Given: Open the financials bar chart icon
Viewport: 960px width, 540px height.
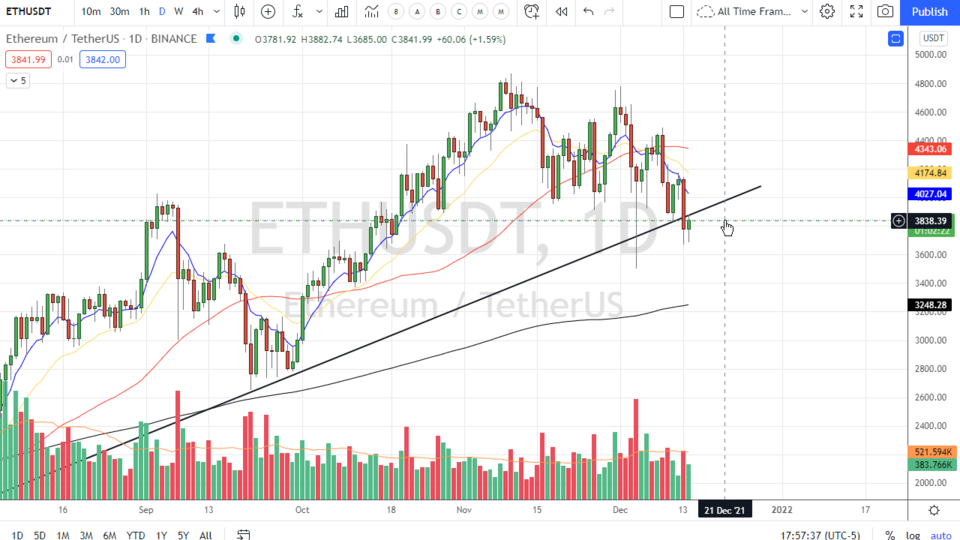Looking at the screenshot, I should [x=342, y=12].
